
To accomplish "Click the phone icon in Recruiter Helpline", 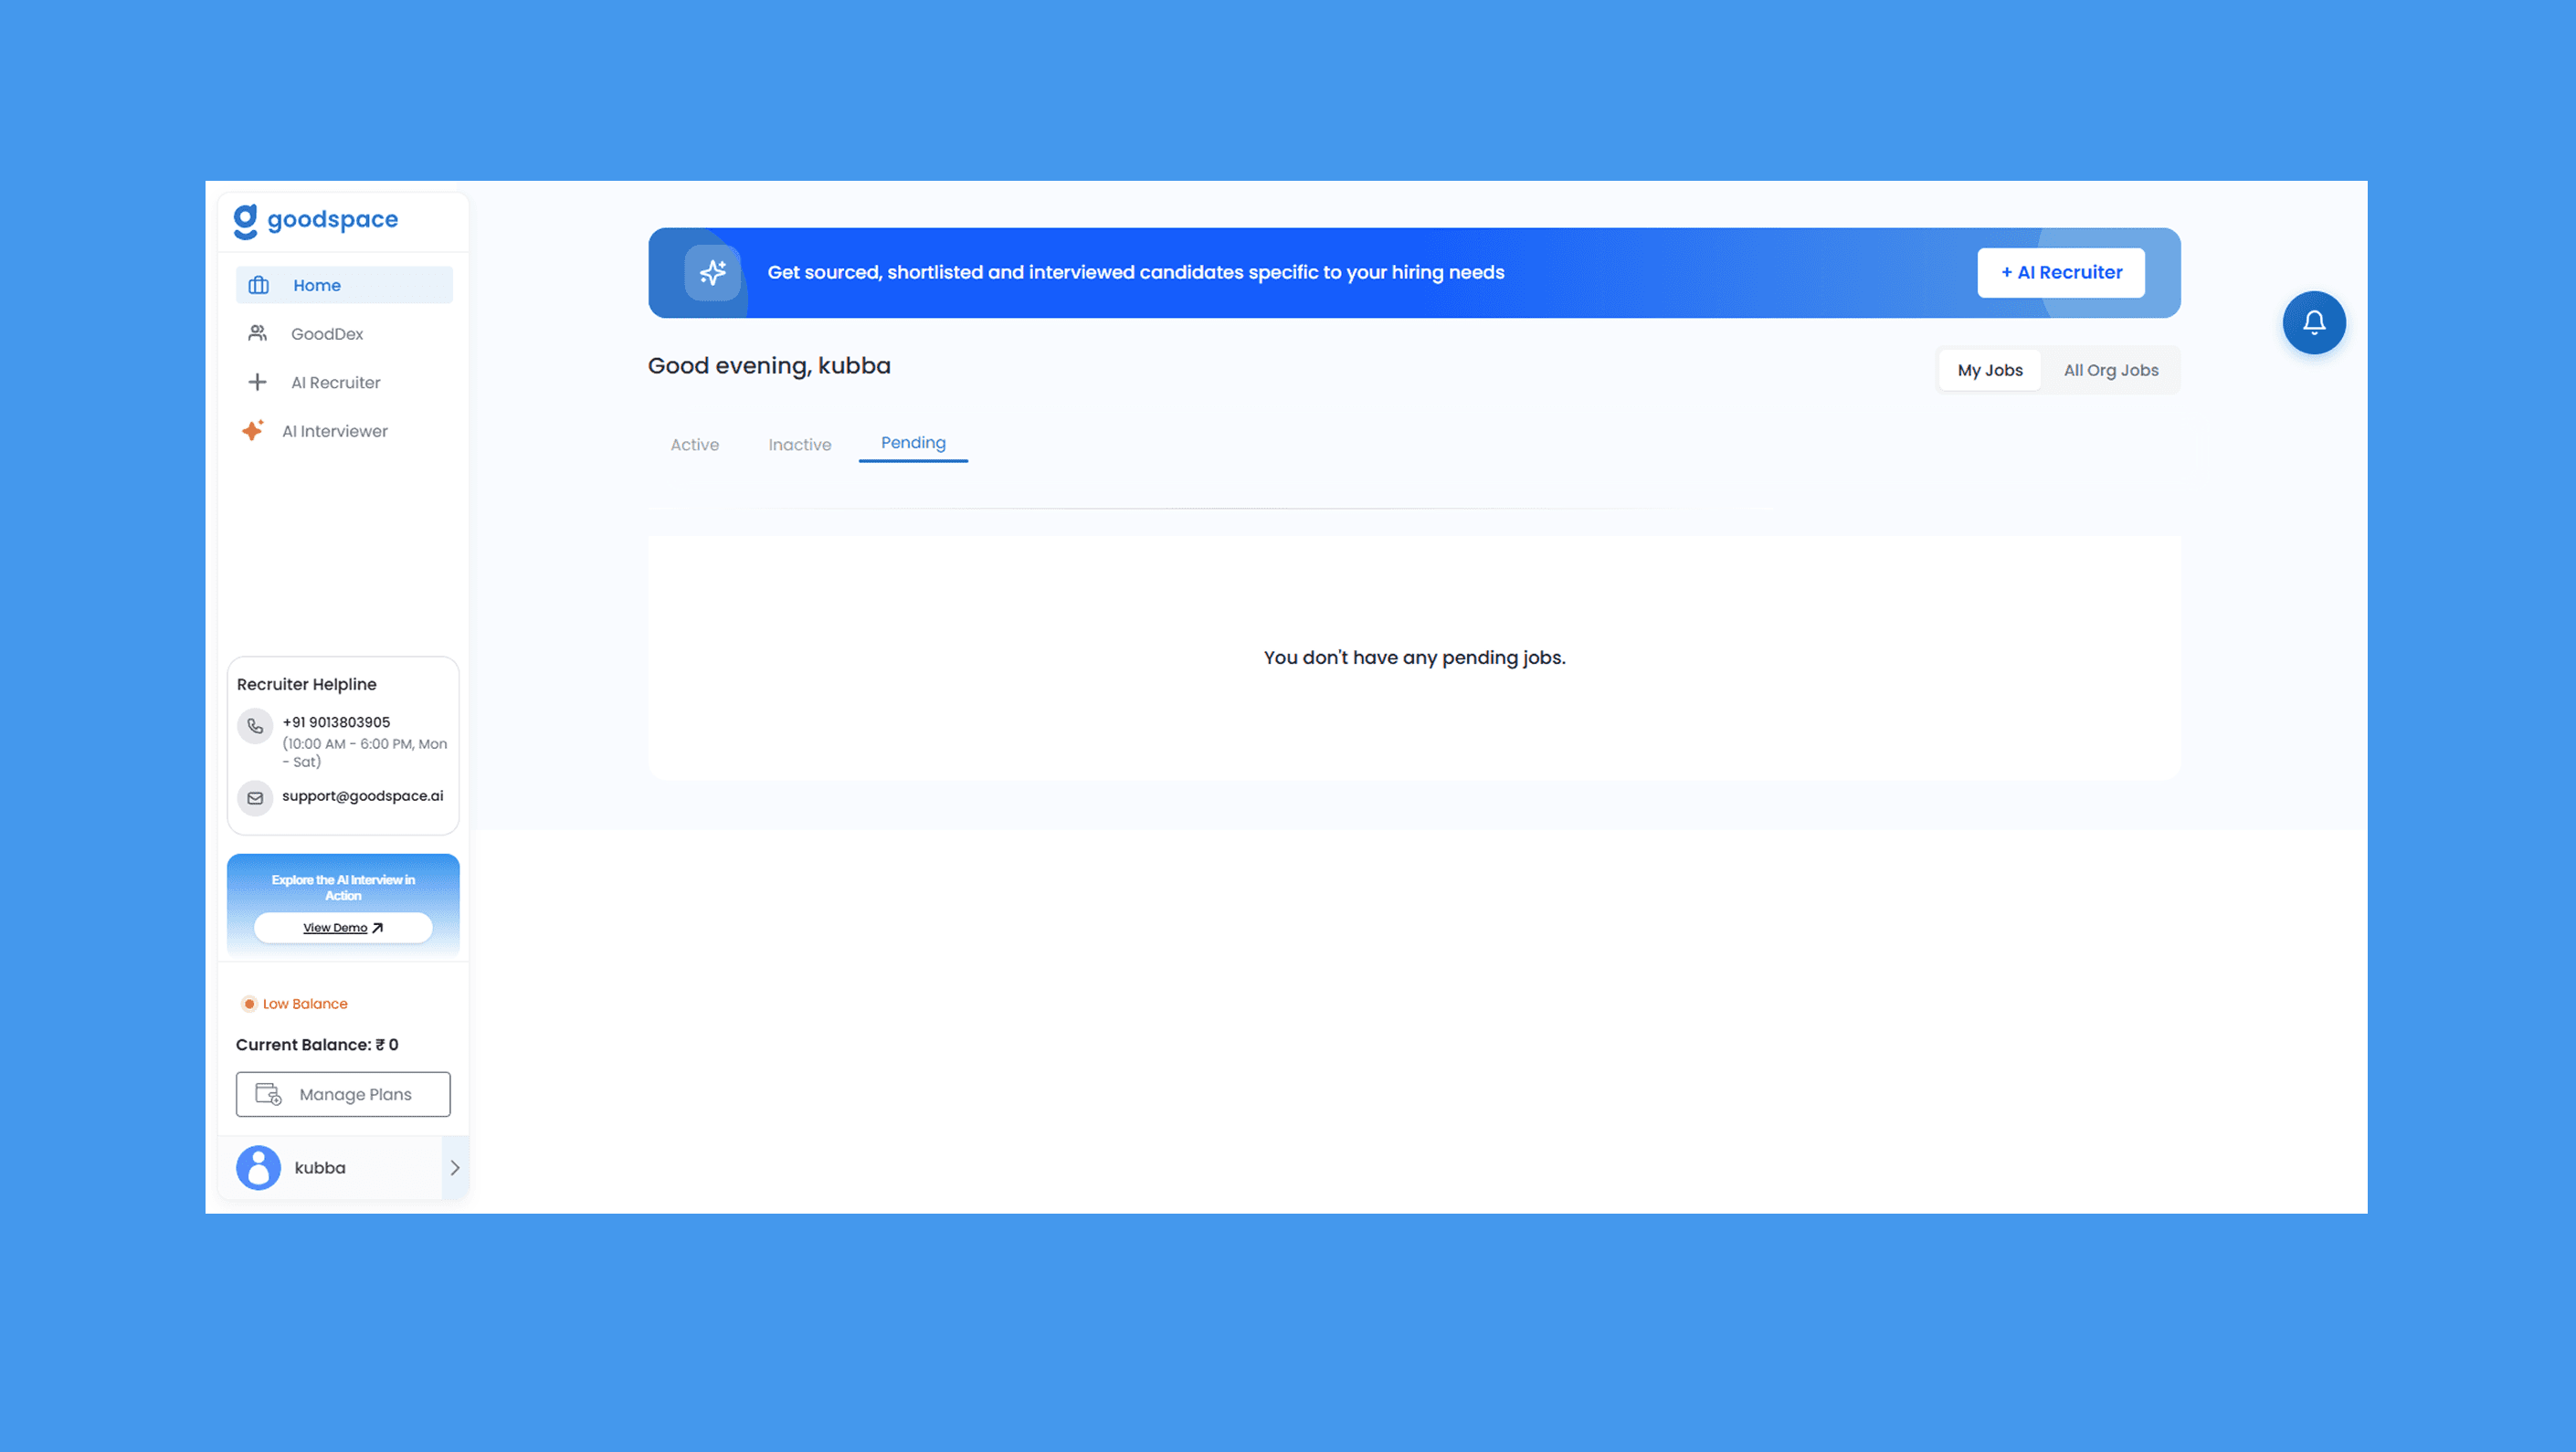I will (x=255, y=726).
